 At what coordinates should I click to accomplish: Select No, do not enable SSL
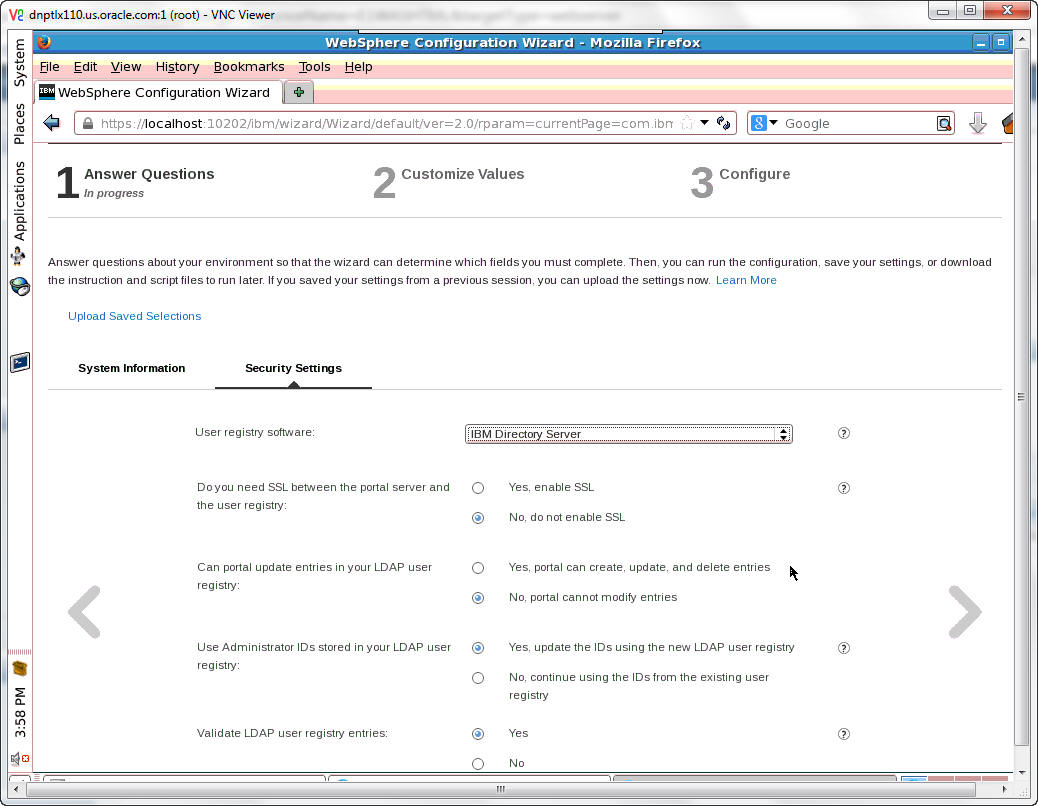pyautogui.click(x=478, y=518)
